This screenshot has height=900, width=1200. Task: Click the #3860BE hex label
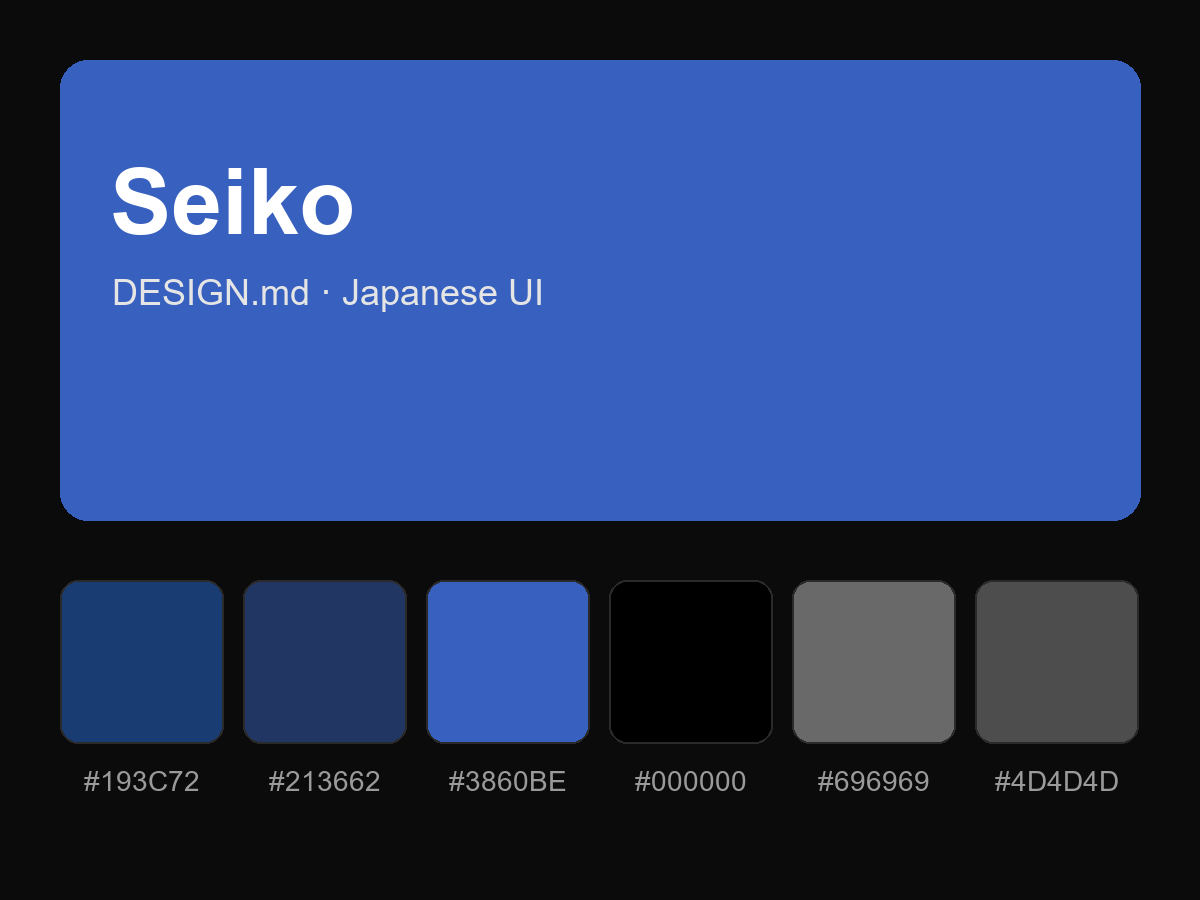click(x=508, y=782)
